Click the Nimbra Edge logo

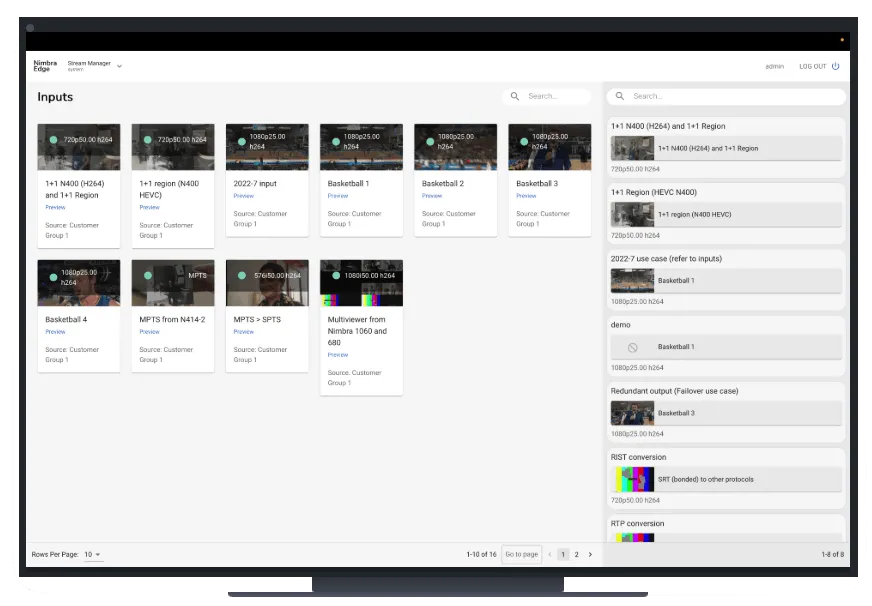(46, 66)
